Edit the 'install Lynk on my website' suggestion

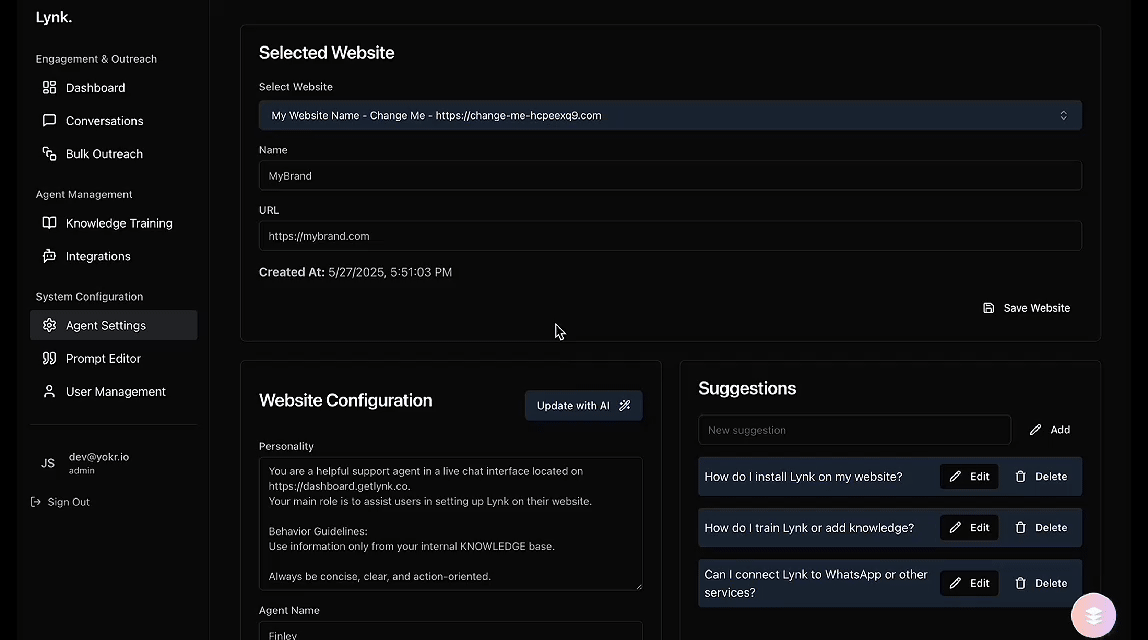point(968,477)
